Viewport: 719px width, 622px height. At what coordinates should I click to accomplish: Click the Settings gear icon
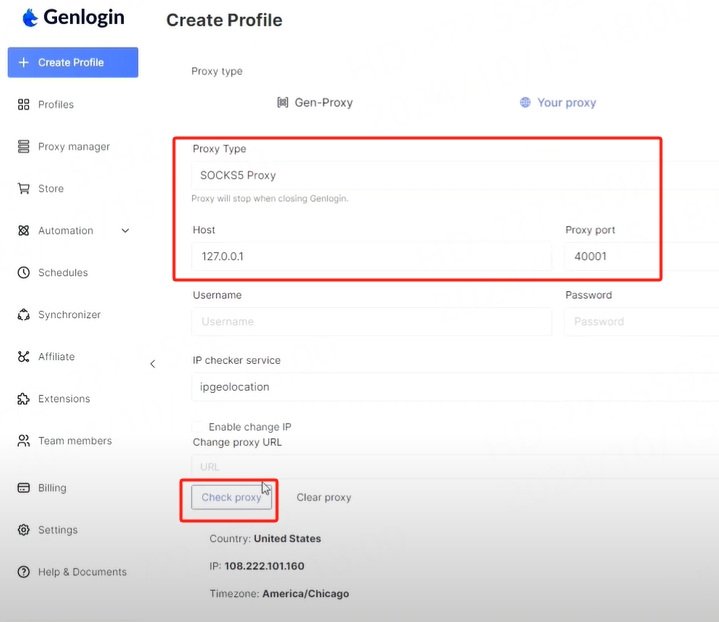click(24, 530)
